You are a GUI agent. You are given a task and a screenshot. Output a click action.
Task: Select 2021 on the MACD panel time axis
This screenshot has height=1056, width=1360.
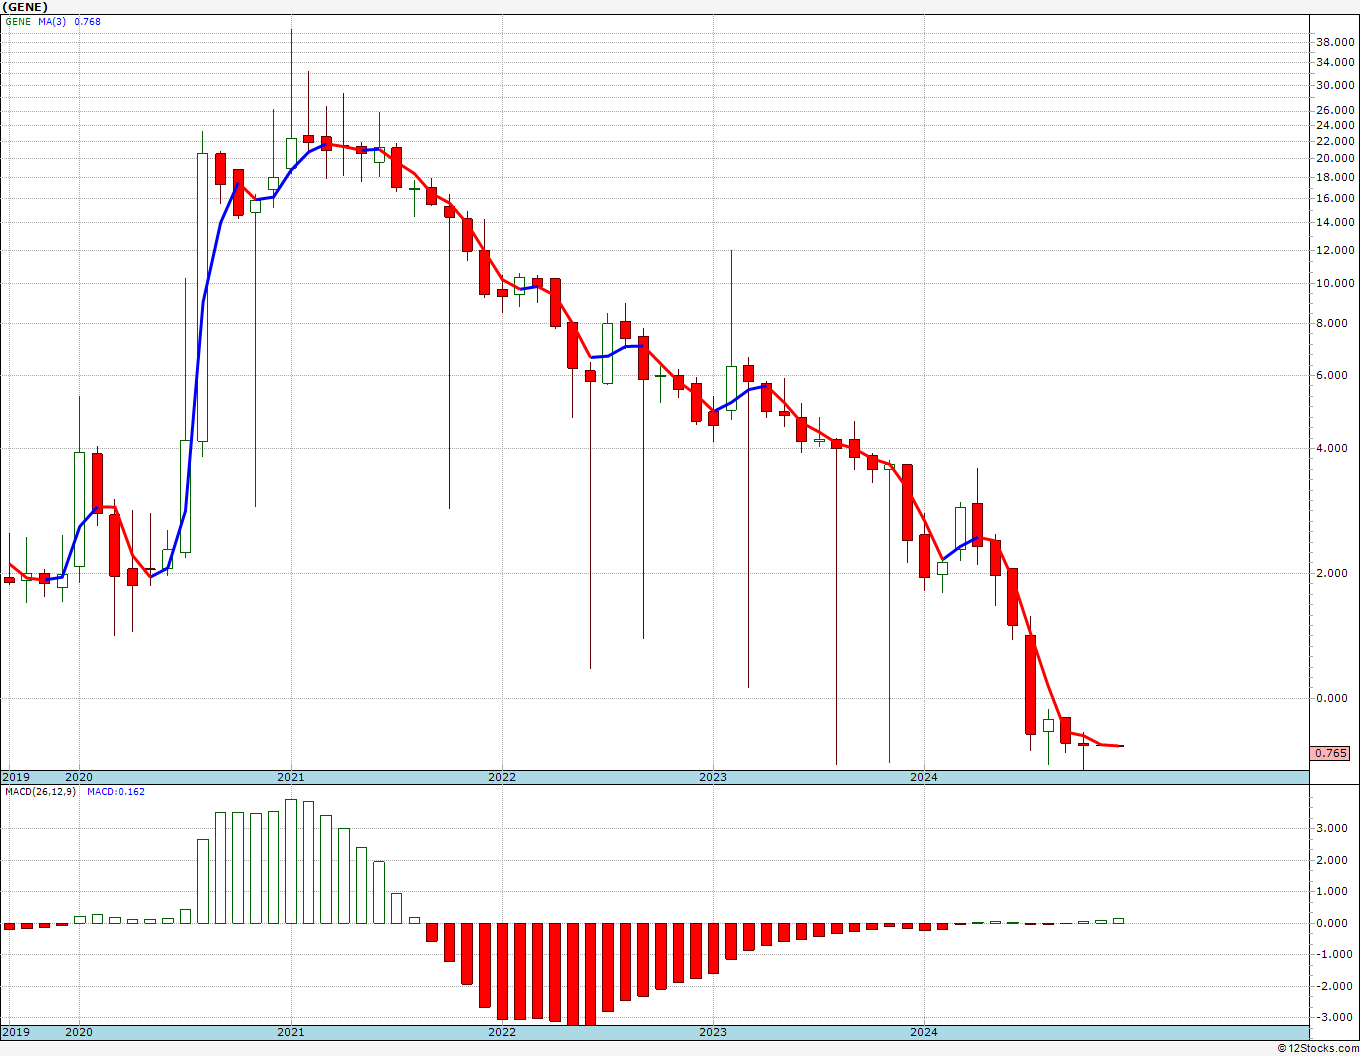[x=290, y=1032]
